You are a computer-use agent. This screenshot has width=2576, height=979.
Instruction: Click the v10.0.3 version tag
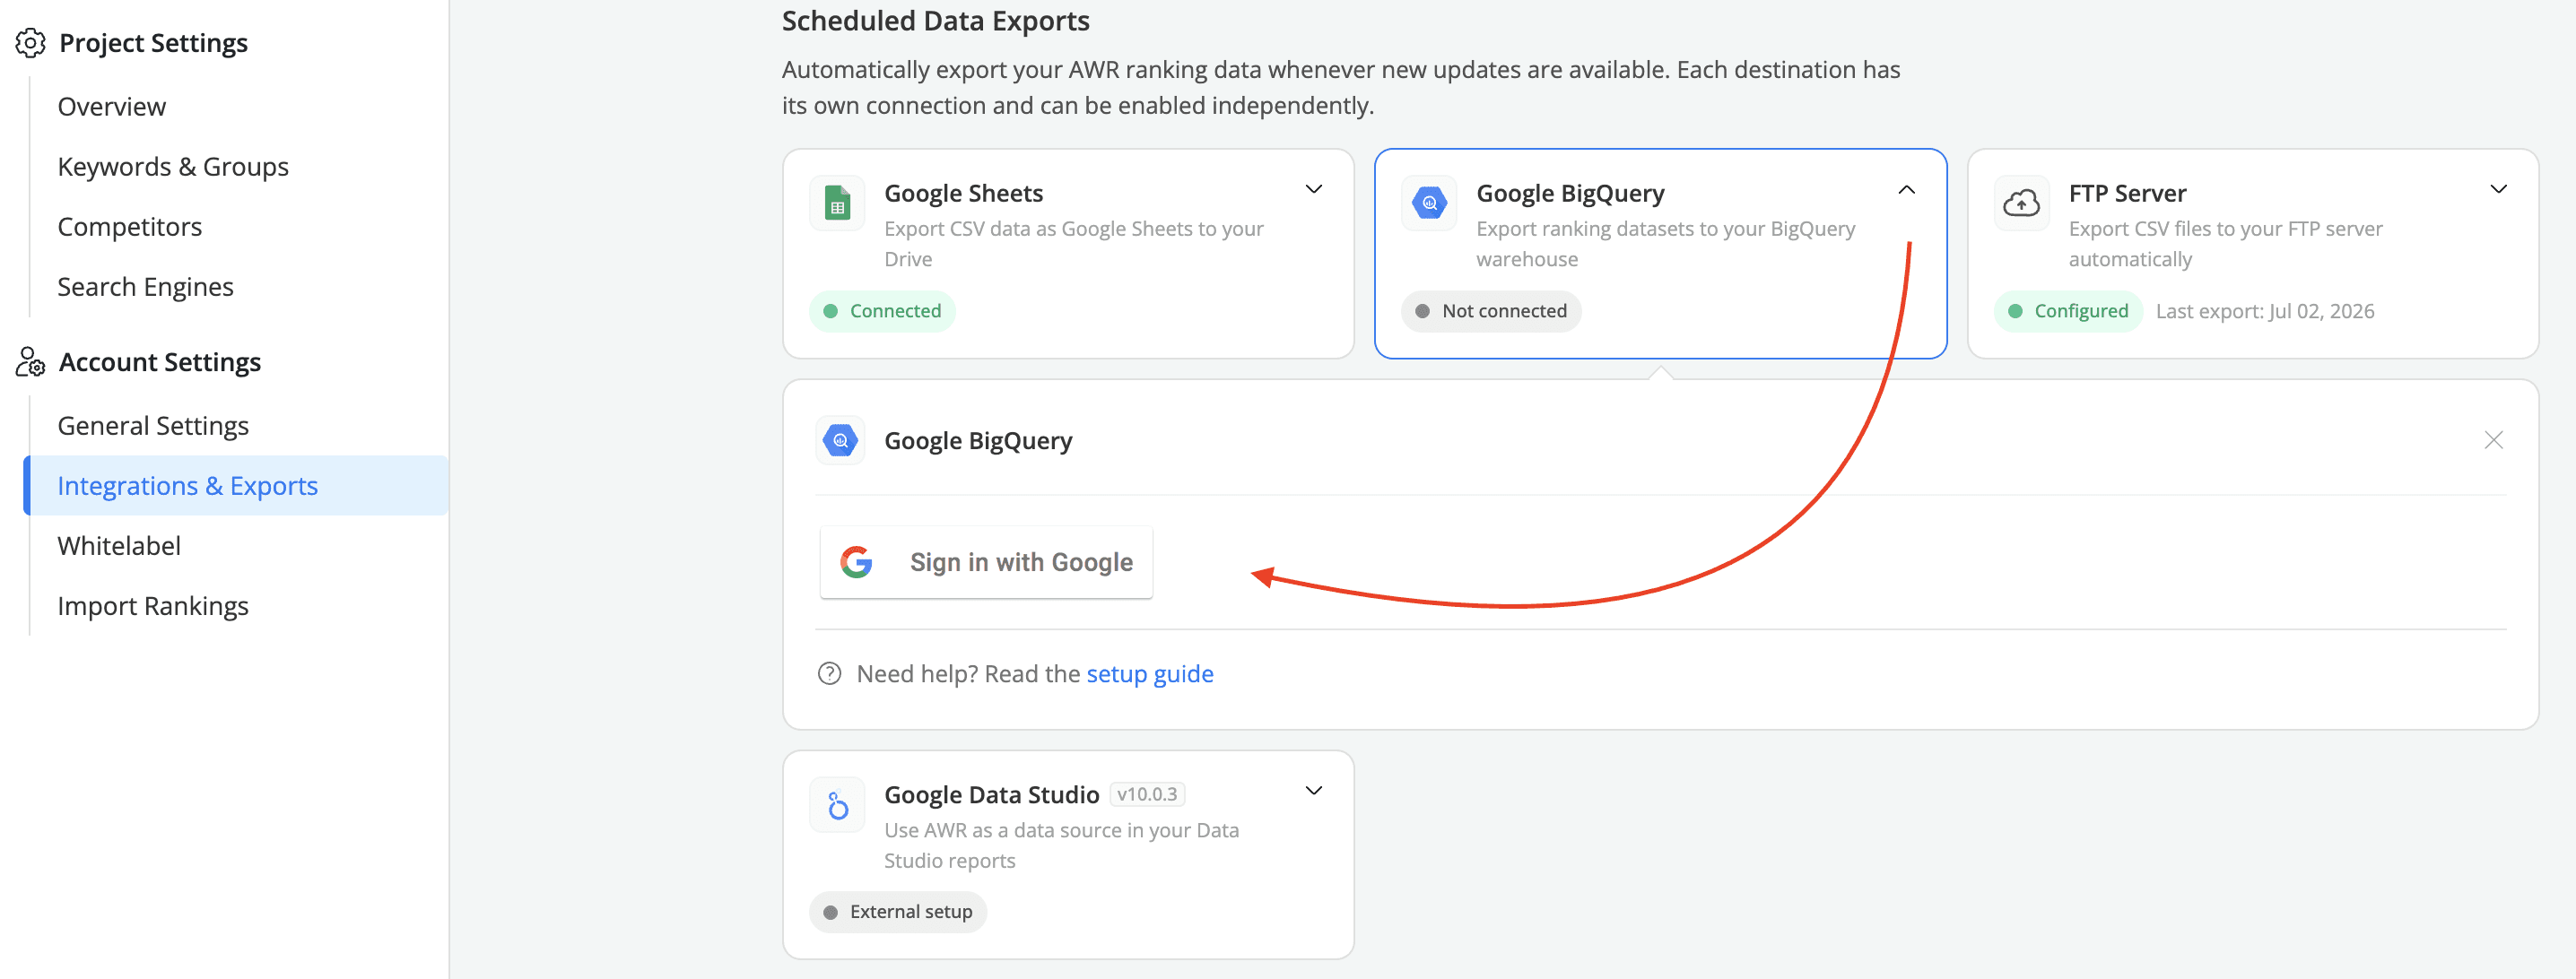(x=1148, y=794)
